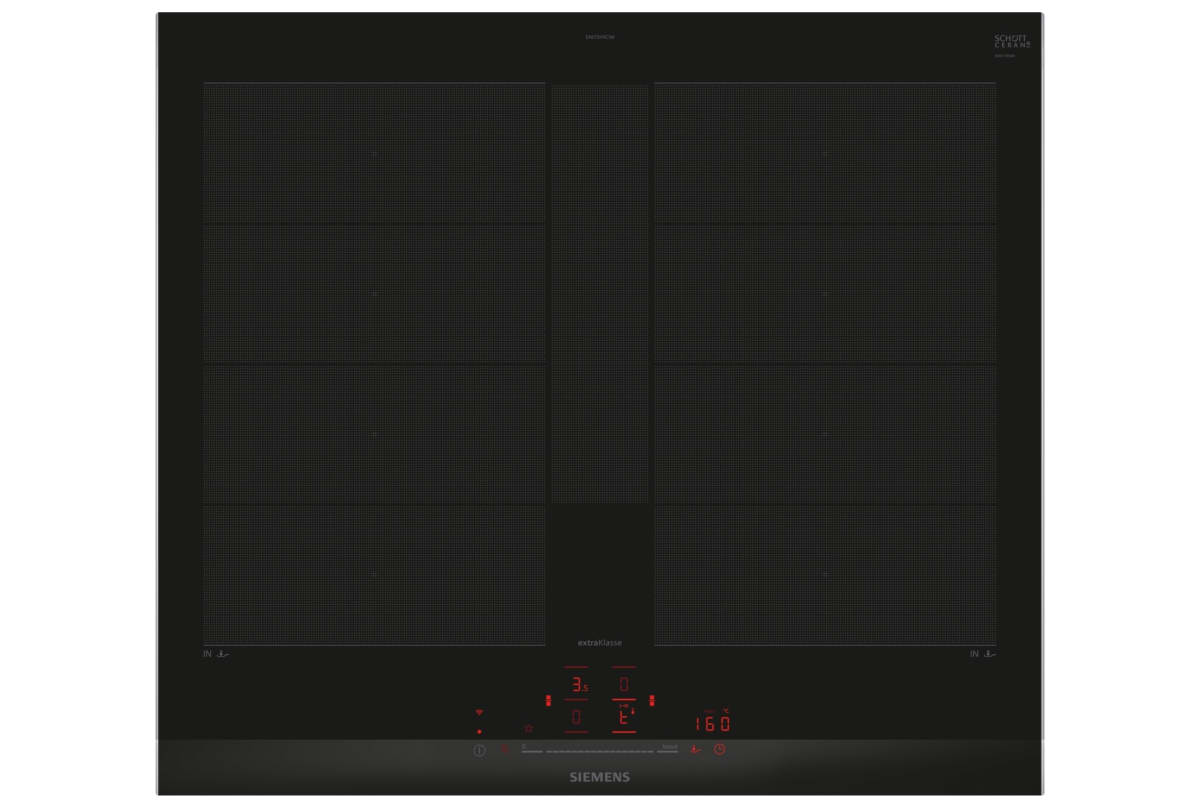This screenshot has height=808, width=1200.
Task: Tap the 160 temperature display
Action: click(713, 722)
